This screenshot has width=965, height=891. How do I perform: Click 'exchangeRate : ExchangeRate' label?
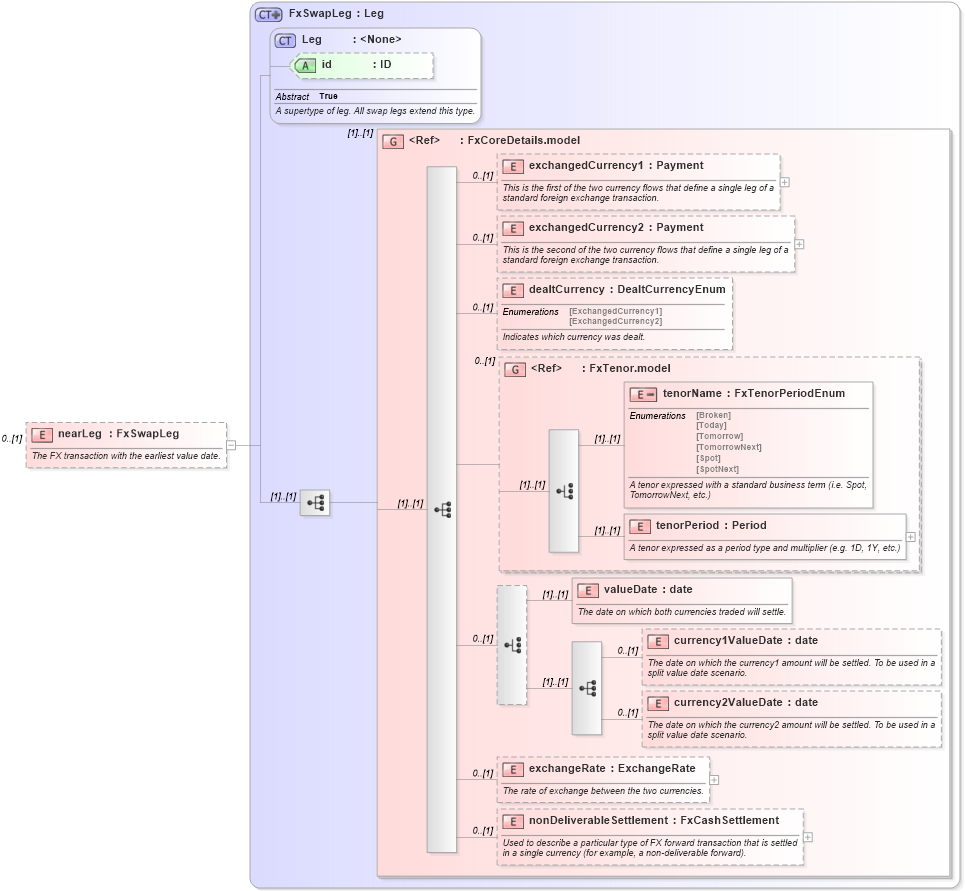click(612, 769)
